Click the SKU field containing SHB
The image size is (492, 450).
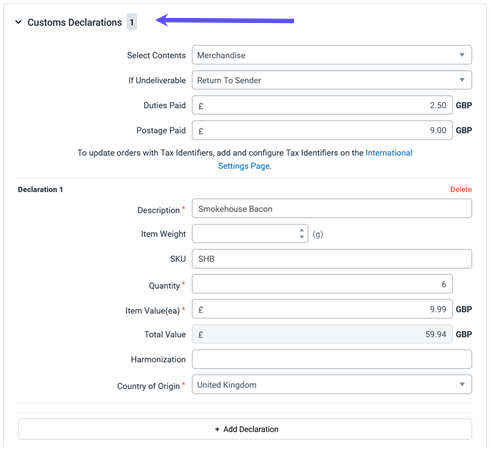point(332,259)
